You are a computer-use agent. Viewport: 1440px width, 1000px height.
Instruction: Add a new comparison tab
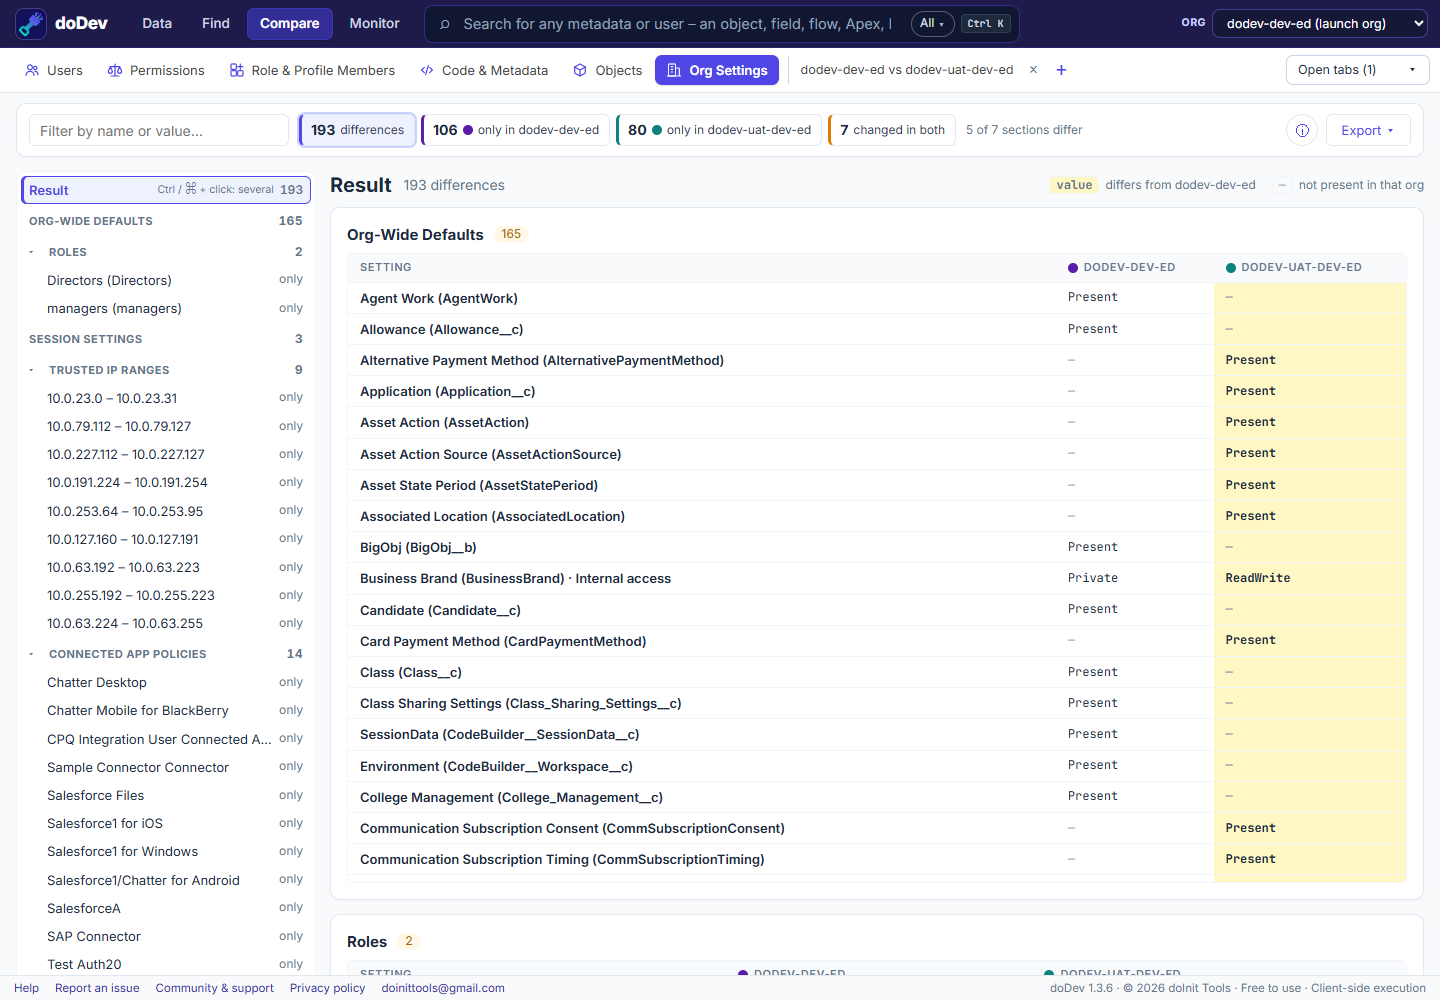point(1061,70)
